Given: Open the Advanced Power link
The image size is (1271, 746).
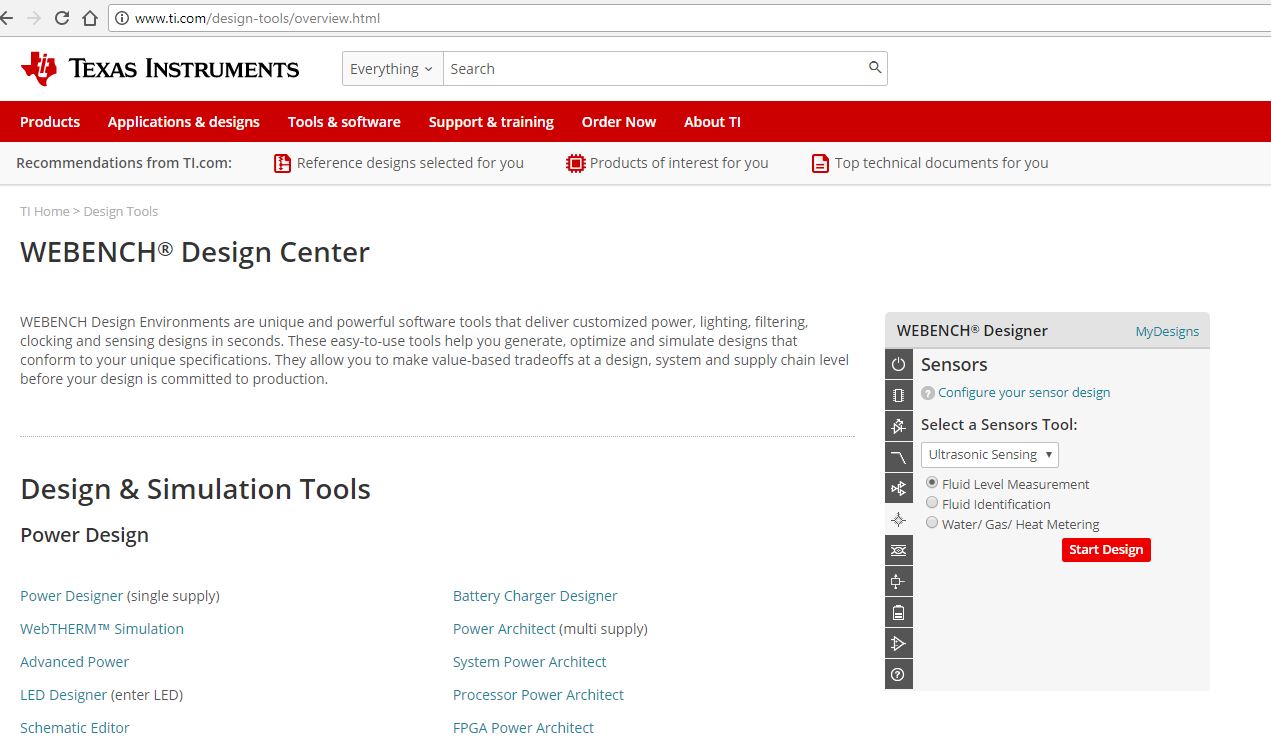Looking at the screenshot, I should (74, 662).
